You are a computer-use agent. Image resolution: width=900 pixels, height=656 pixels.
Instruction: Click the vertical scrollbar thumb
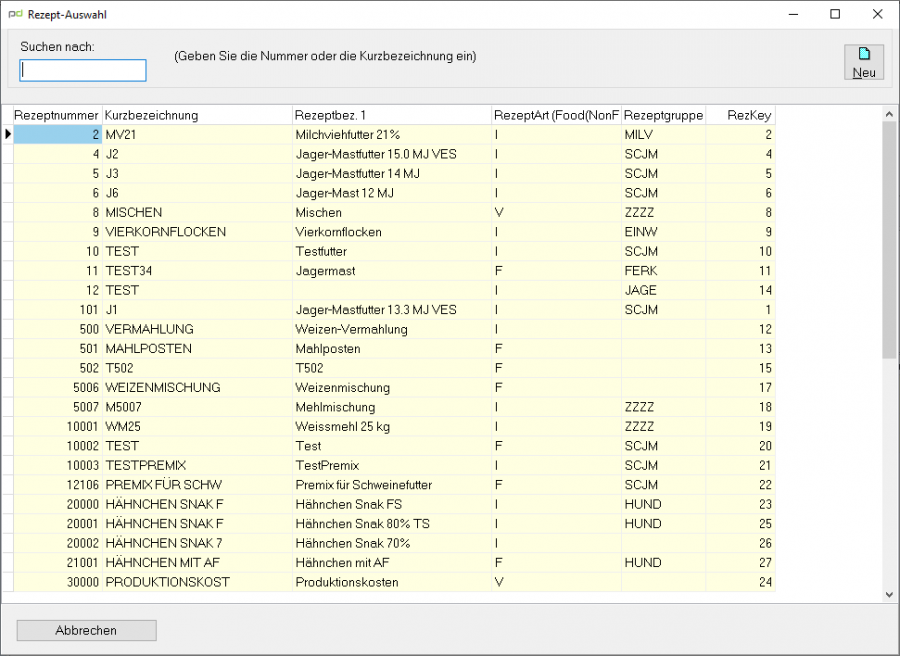[889, 240]
